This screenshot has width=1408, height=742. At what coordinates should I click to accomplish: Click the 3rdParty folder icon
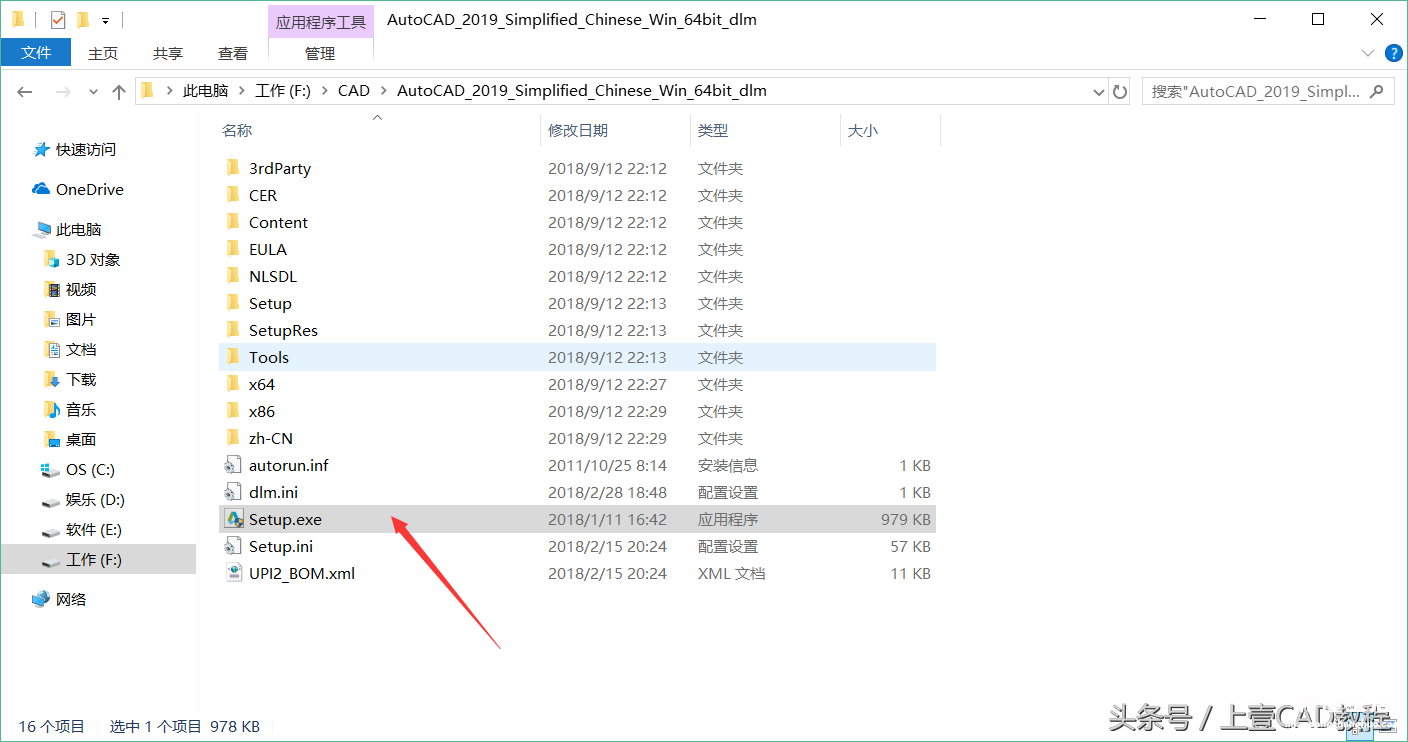click(233, 168)
